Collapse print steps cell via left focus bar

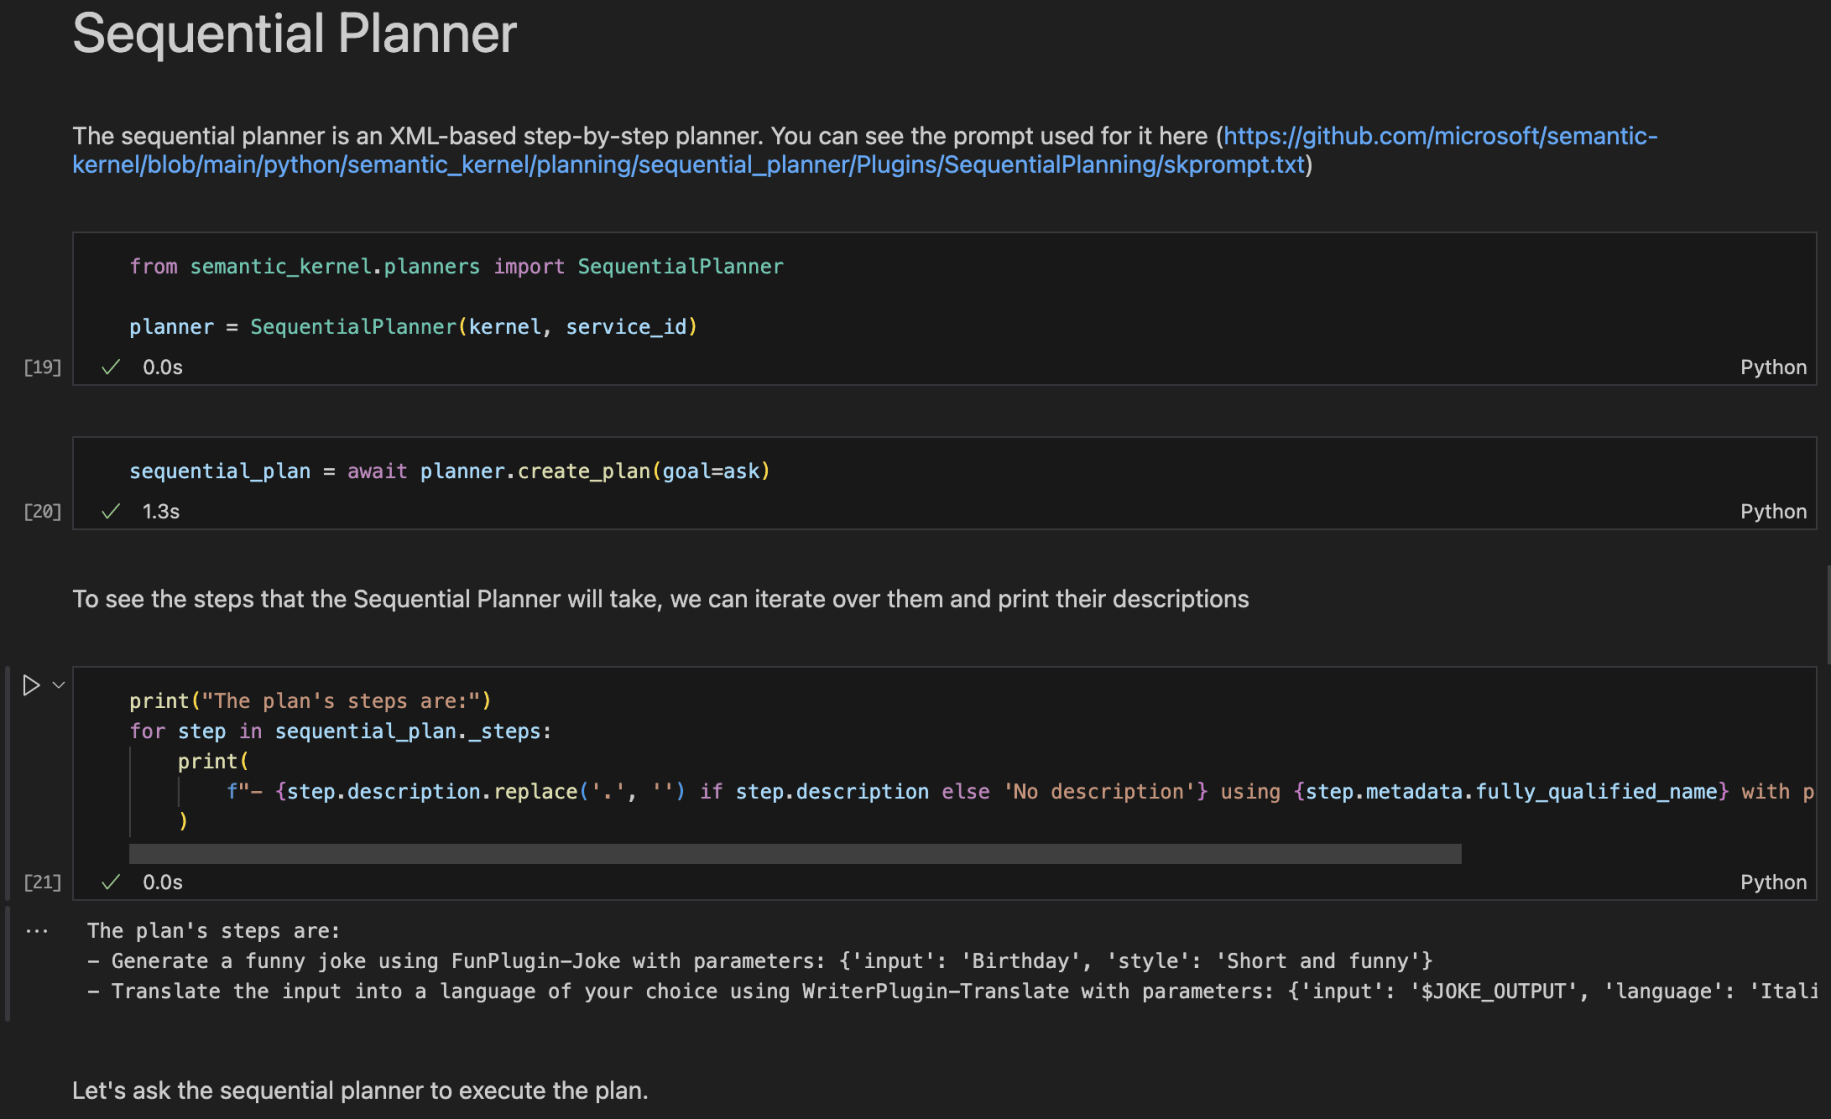pyautogui.click(x=8, y=780)
